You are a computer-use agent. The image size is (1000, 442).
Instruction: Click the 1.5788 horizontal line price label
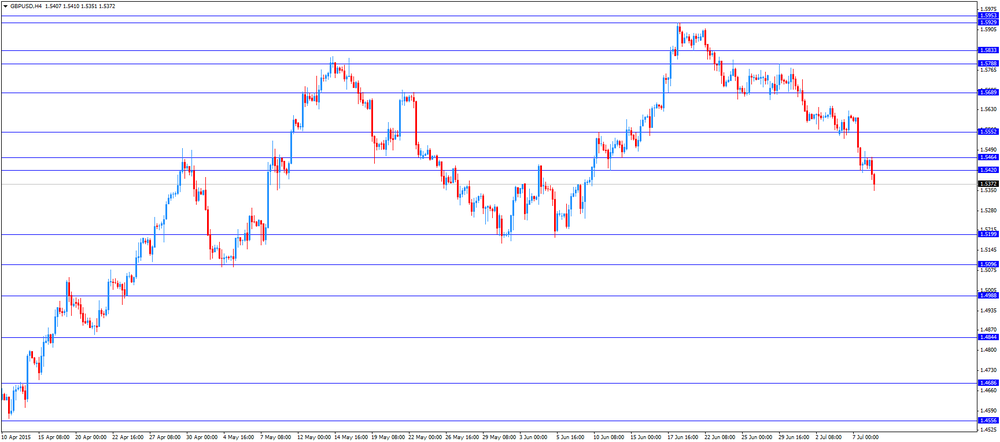(988, 63)
